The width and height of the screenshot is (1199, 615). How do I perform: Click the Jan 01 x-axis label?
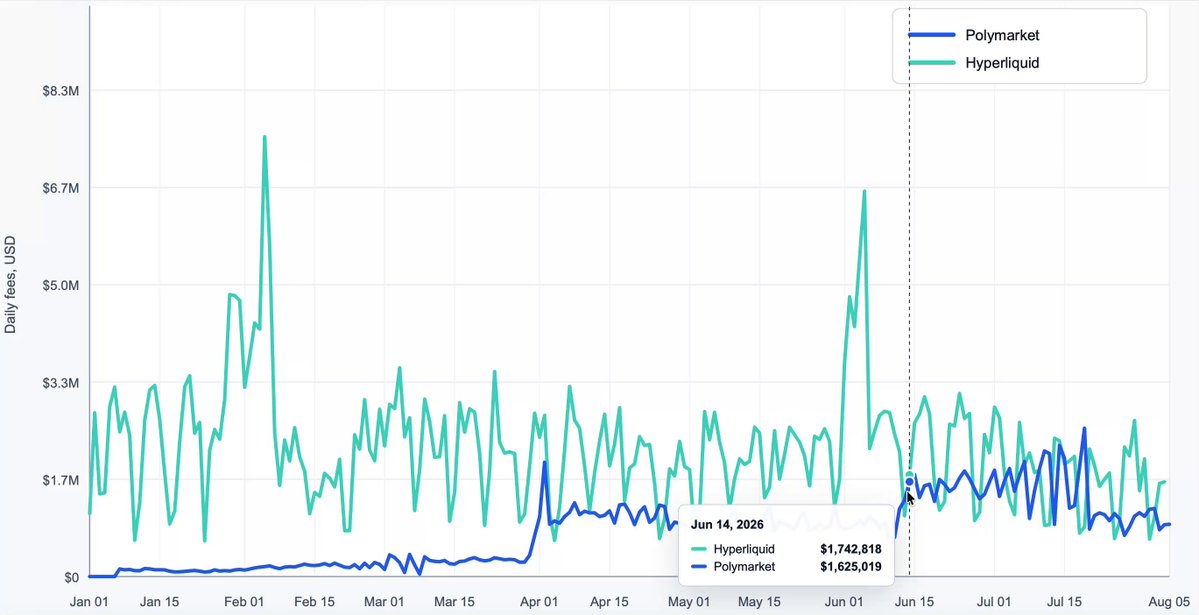90,602
